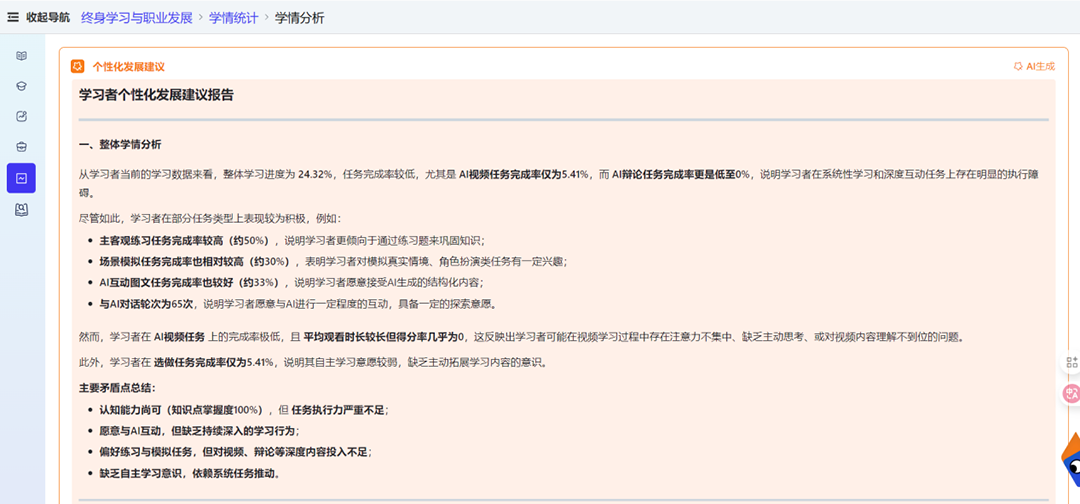Click the heading 学习者个性化发展建议报告

[x=156, y=95]
